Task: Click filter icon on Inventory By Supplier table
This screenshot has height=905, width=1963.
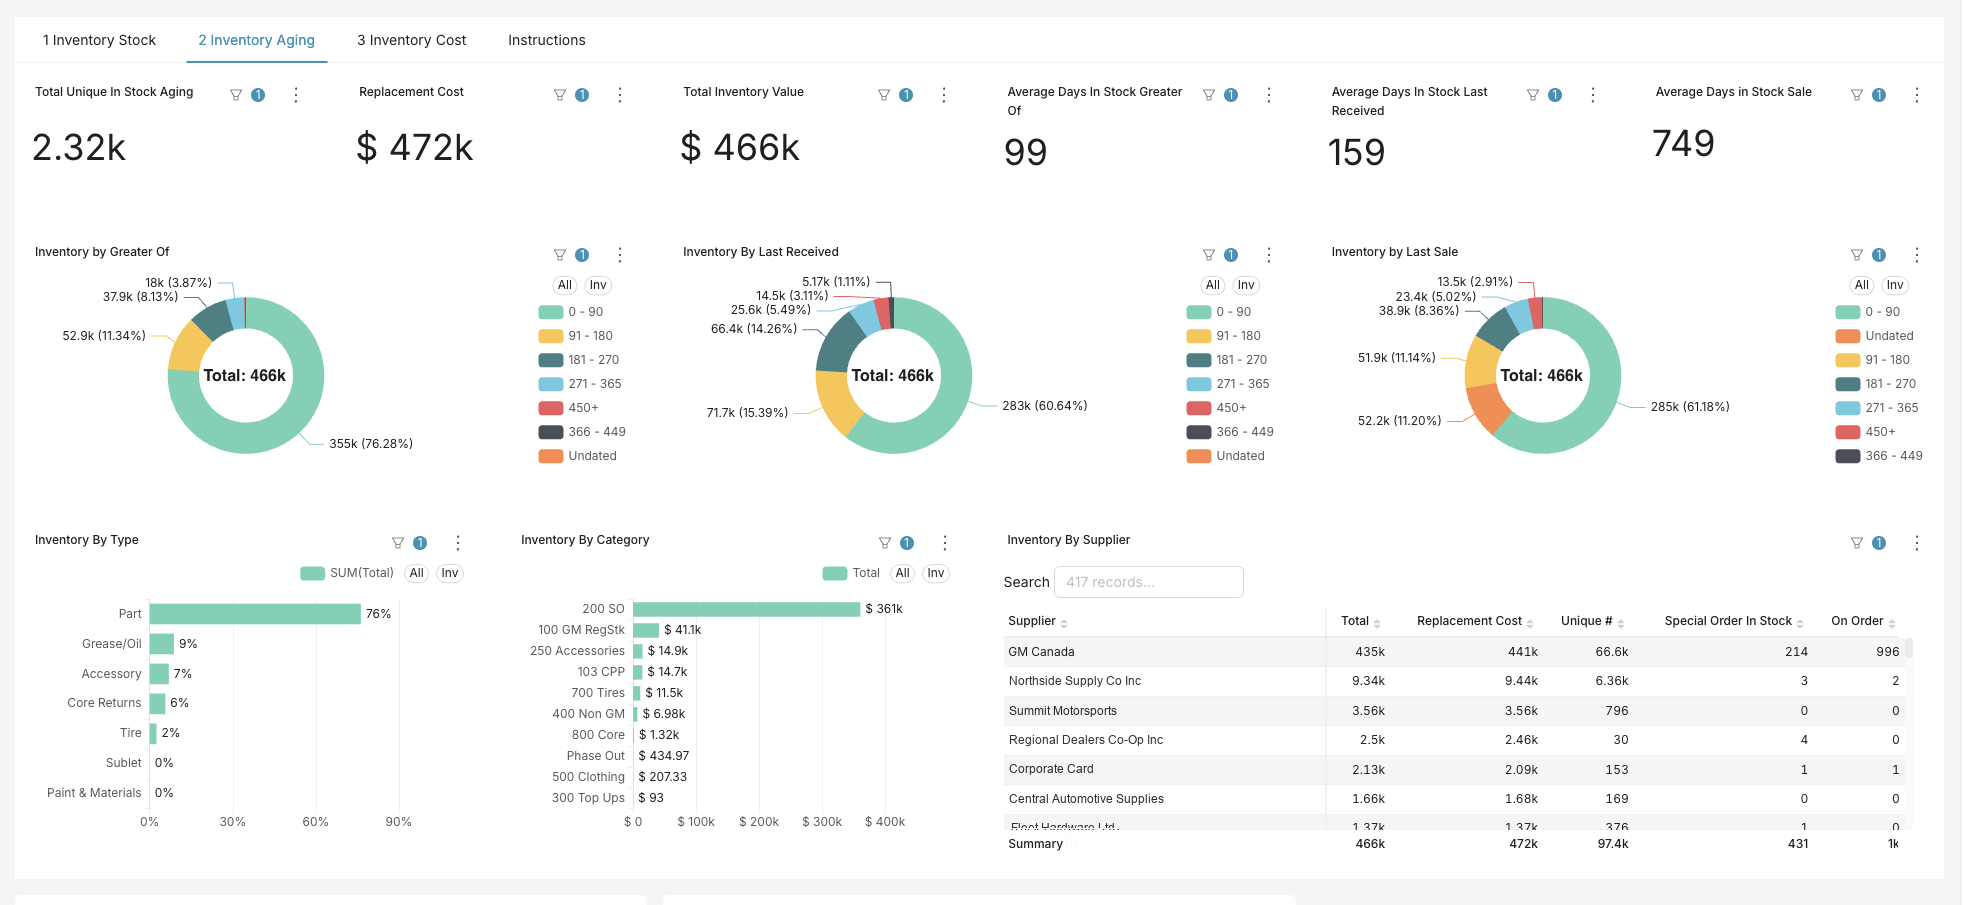Action: click(1857, 543)
